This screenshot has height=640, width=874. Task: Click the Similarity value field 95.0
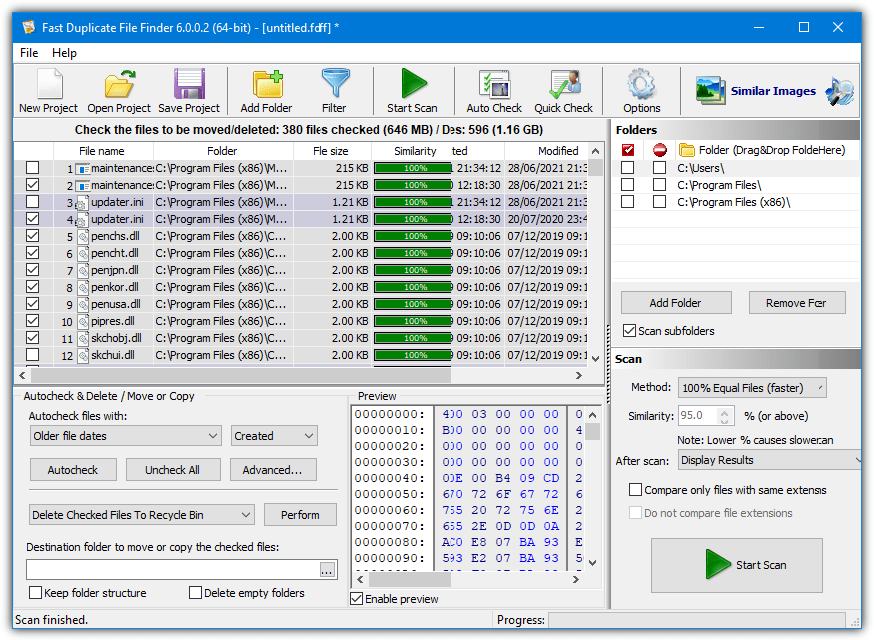[698, 416]
